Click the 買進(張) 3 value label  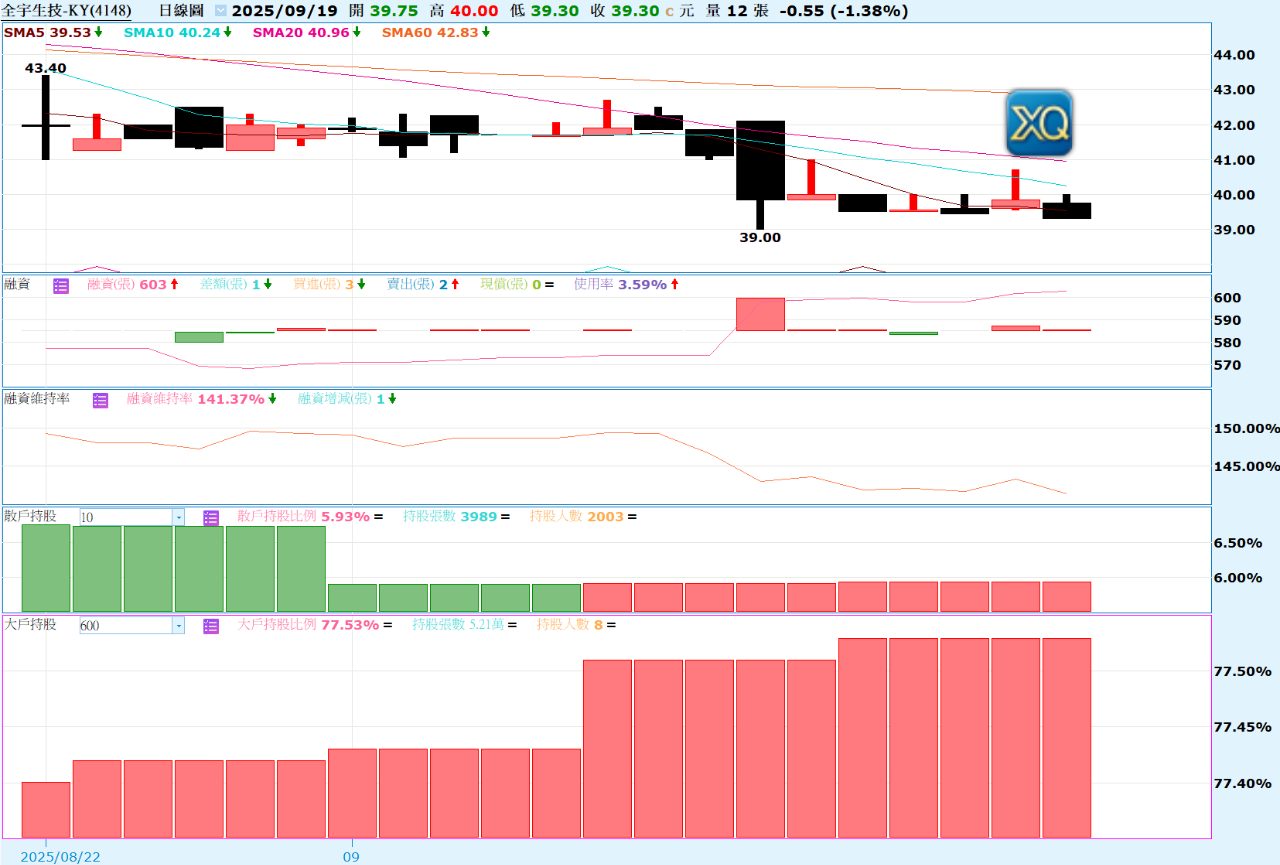tap(328, 285)
